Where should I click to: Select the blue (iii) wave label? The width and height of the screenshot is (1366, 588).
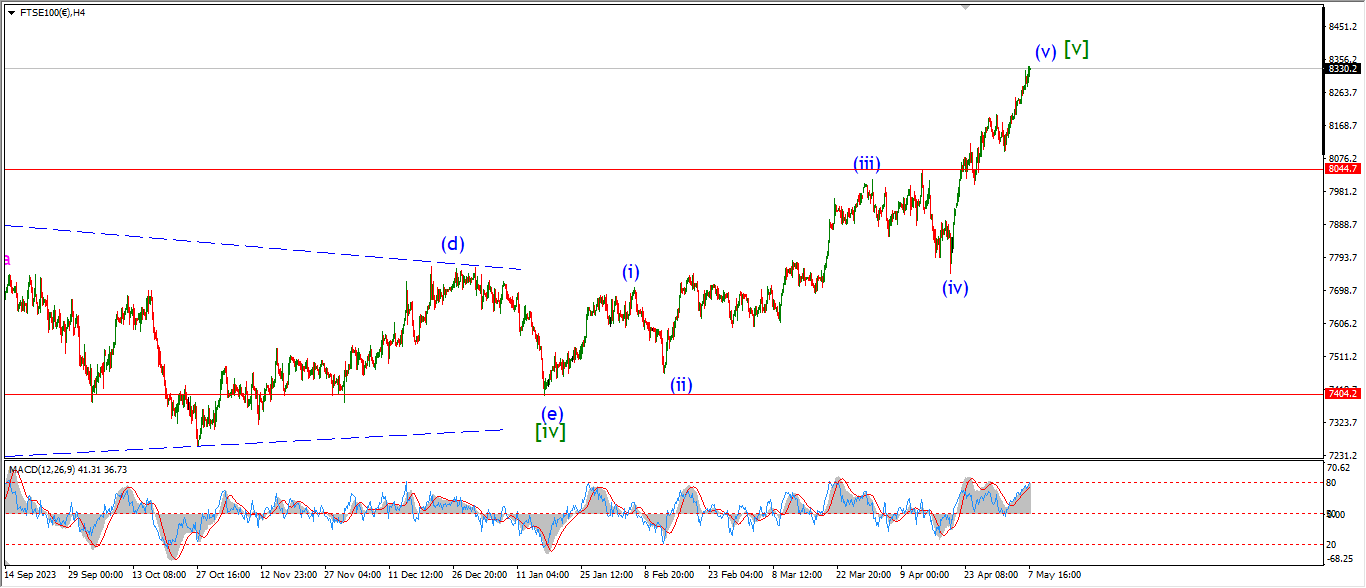tap(866, 163)
